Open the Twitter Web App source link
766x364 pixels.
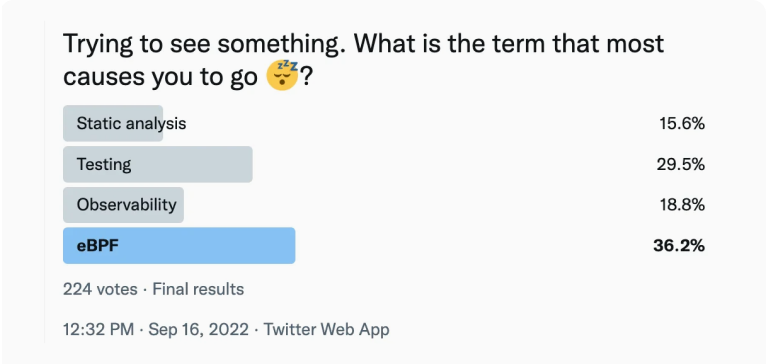tap(327, 329)
